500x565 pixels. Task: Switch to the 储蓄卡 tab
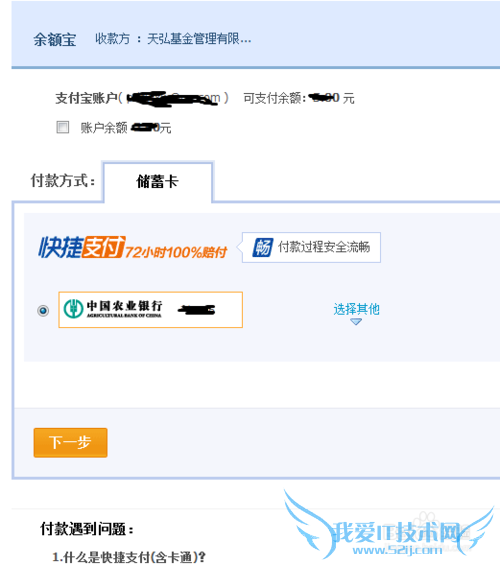coord(158,182)
